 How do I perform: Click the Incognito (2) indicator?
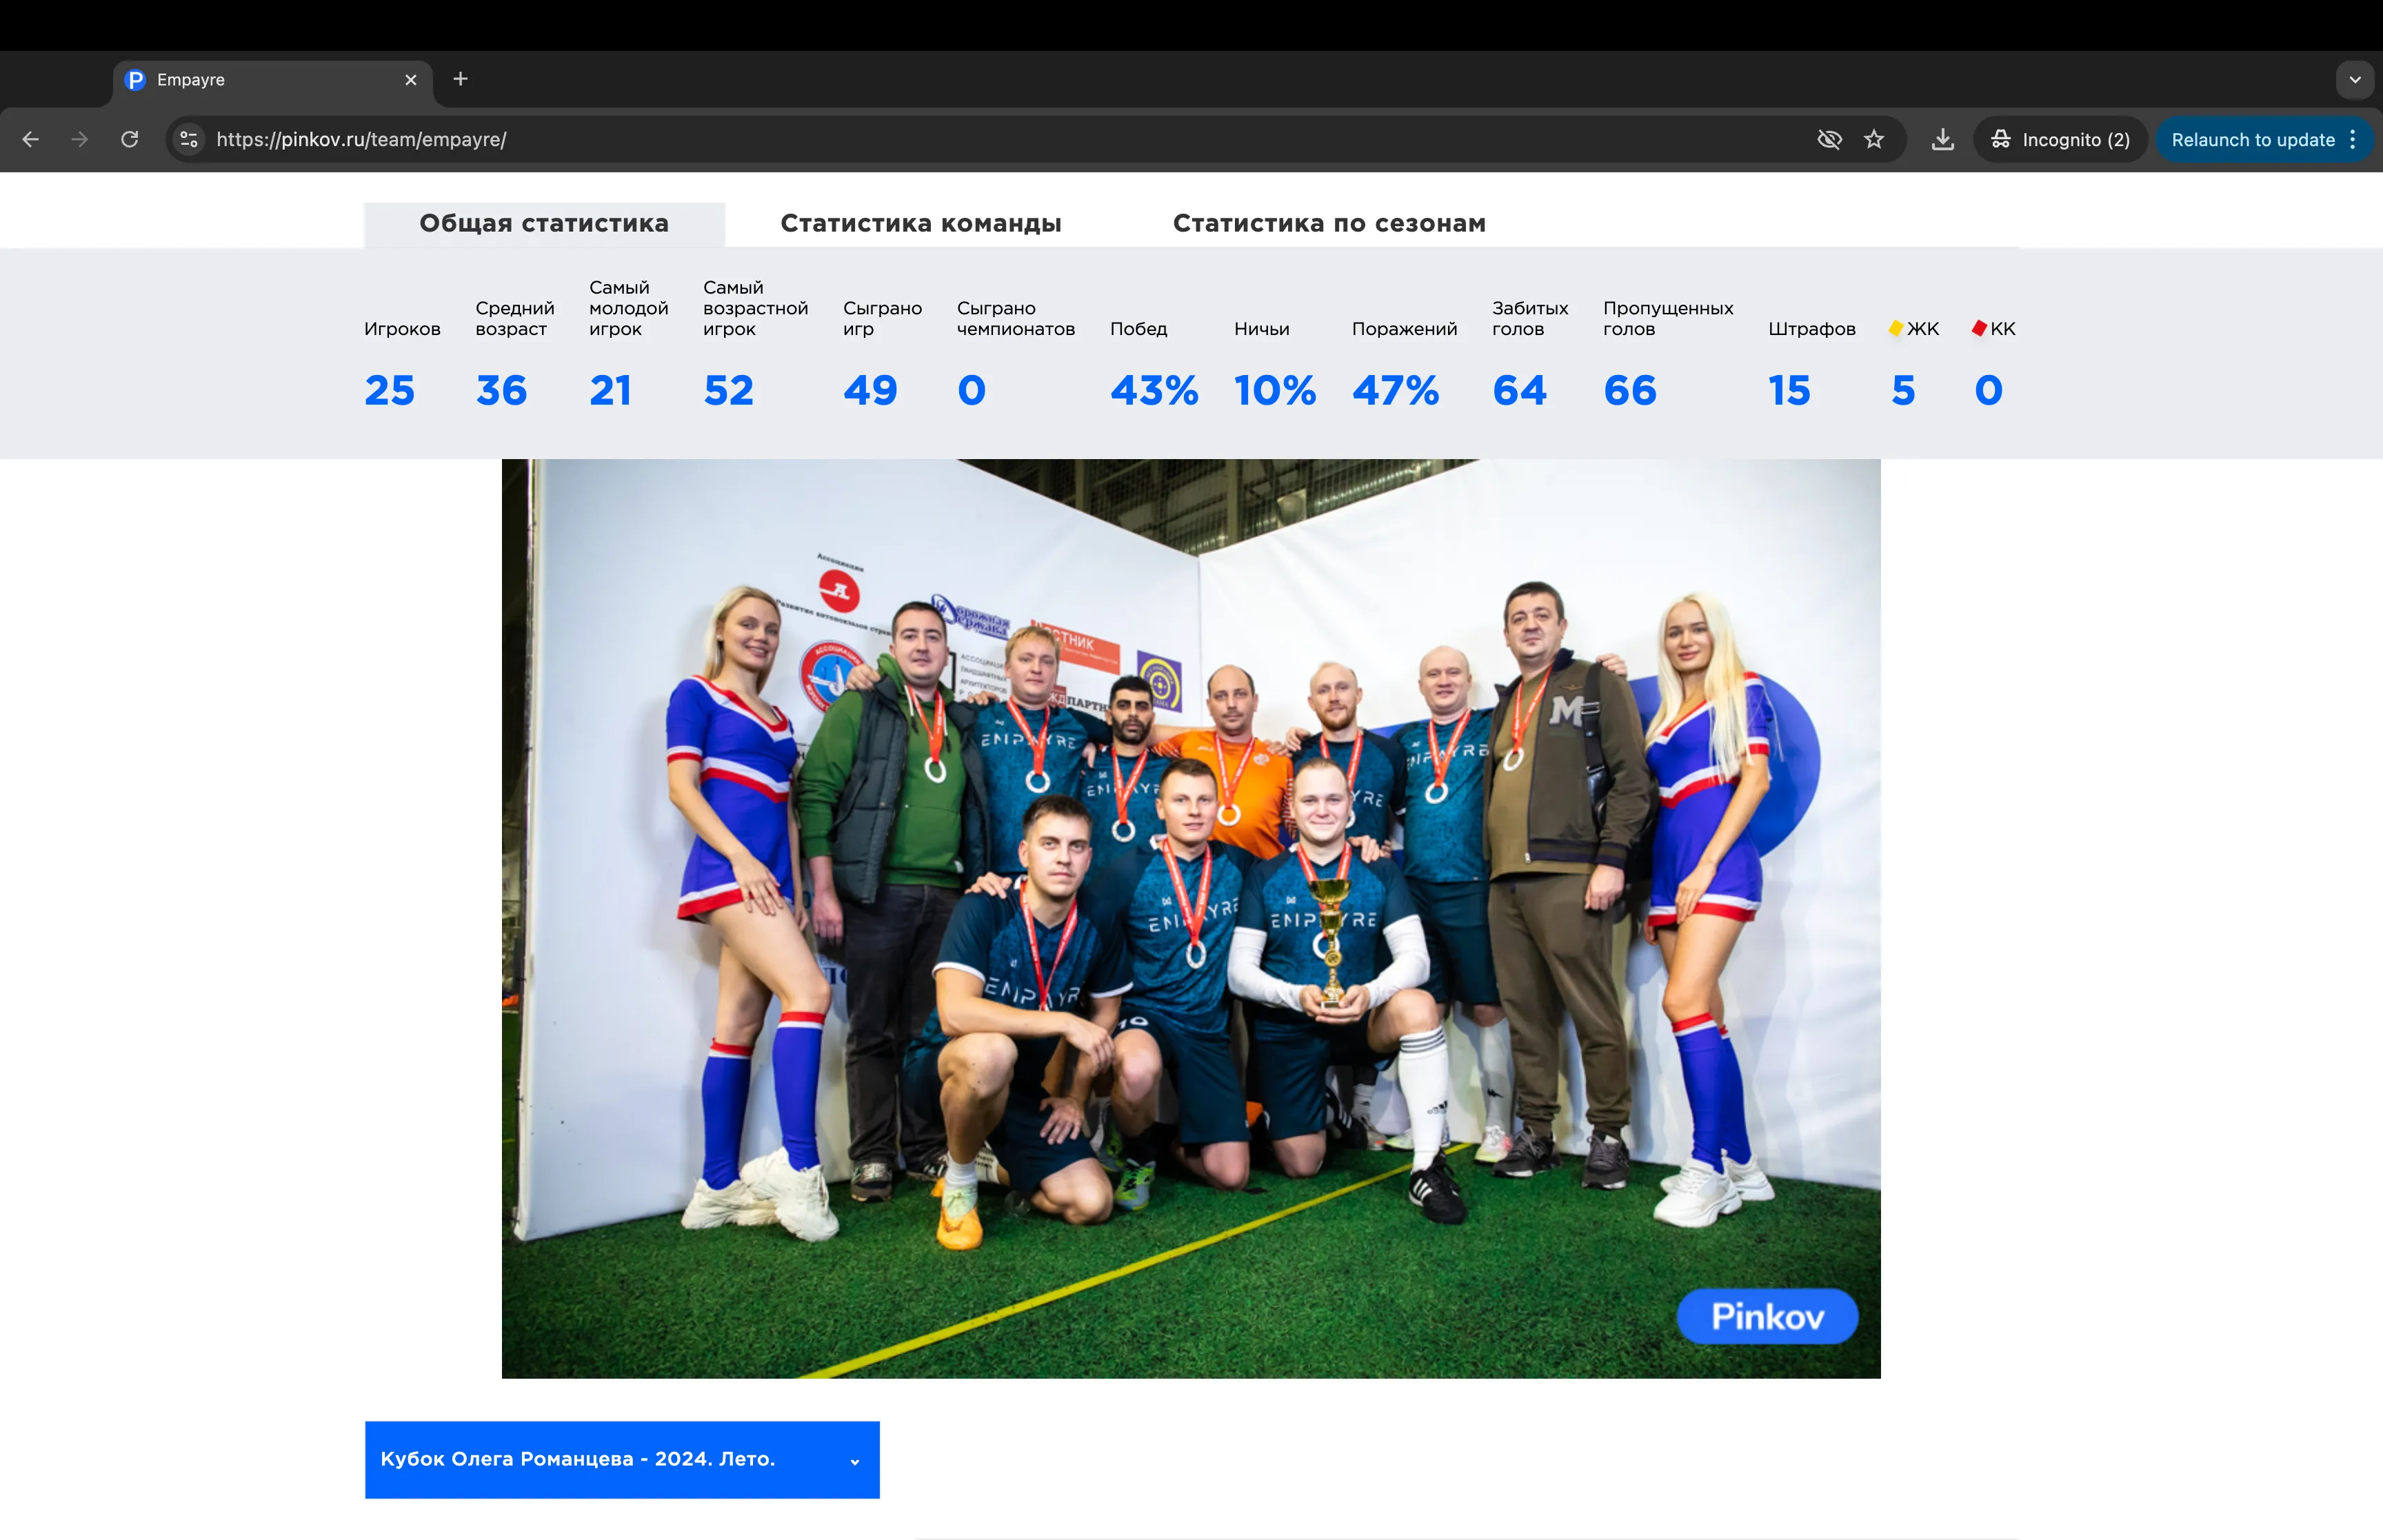(x=2060, y=140)
